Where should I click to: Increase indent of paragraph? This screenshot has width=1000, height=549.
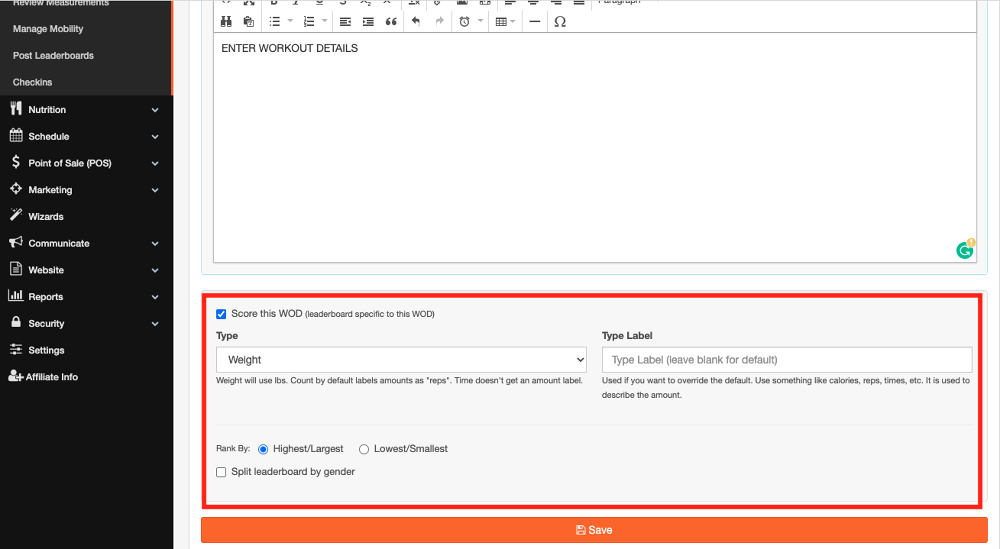[x=368, y=22]
